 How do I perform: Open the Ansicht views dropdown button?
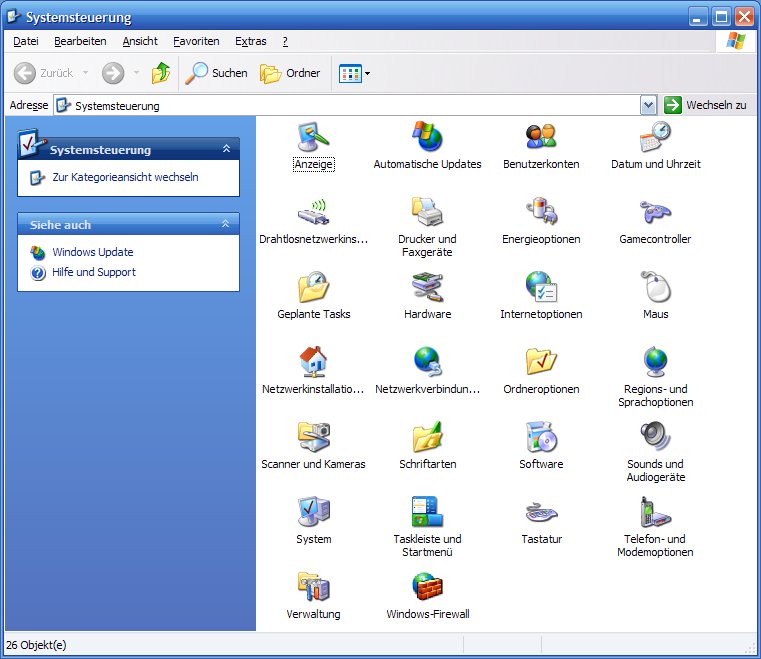(x=355, y=73)
